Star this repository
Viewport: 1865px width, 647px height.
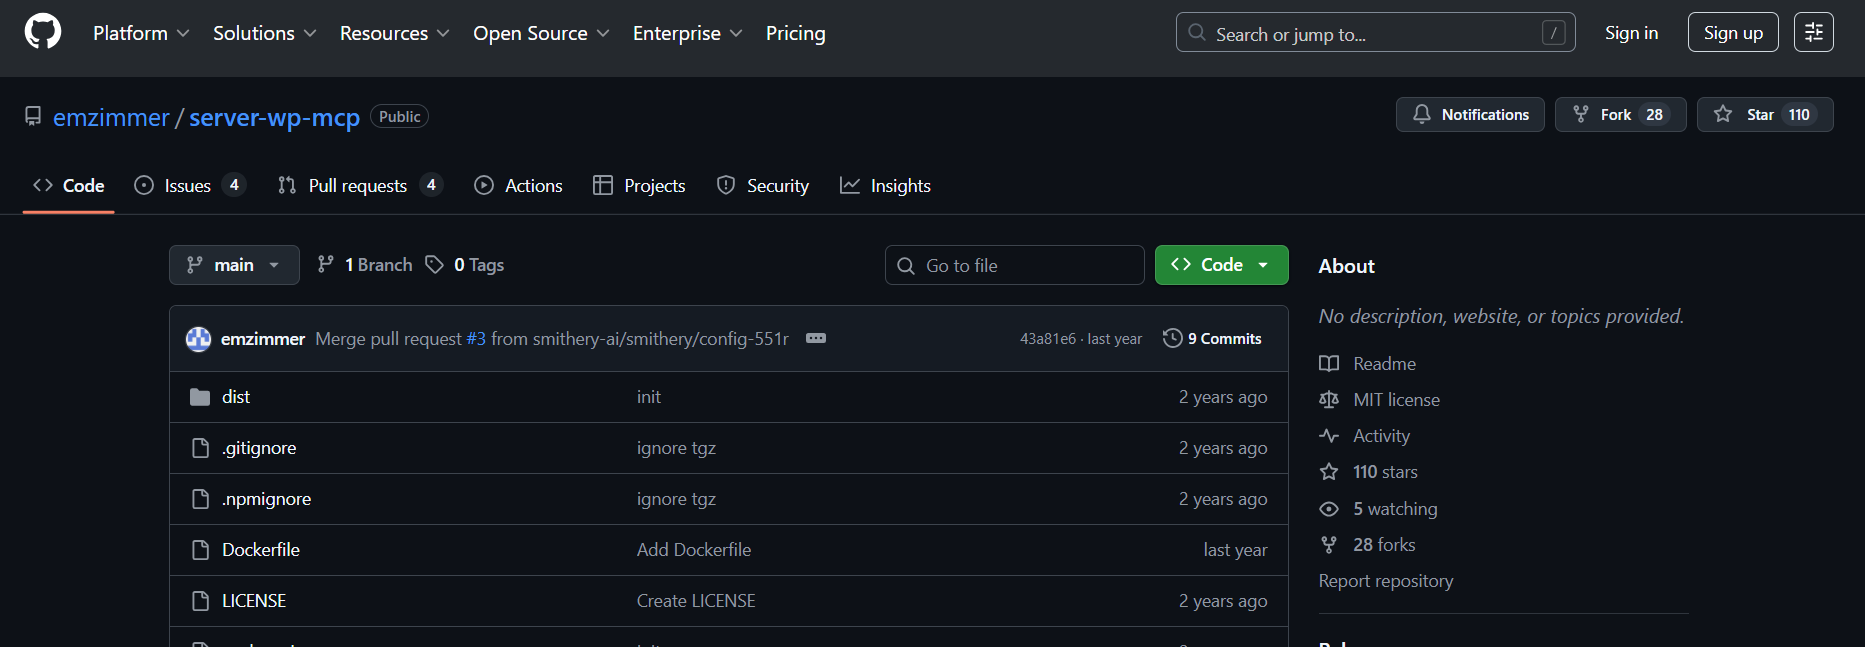pyautogui.click(x=1764, y=115)
